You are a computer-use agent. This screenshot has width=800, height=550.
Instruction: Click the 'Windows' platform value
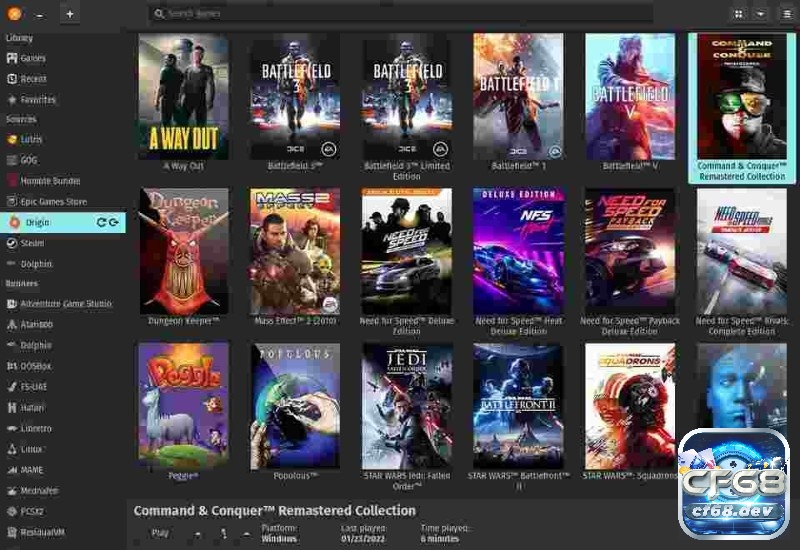click(279, 539)
